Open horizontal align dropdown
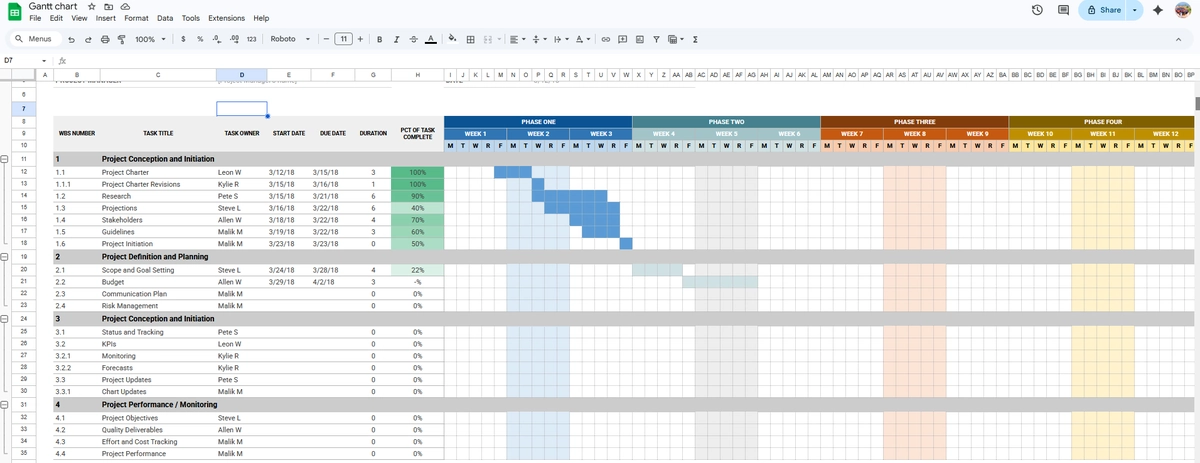1200x463 pixels. click(517, 39)
